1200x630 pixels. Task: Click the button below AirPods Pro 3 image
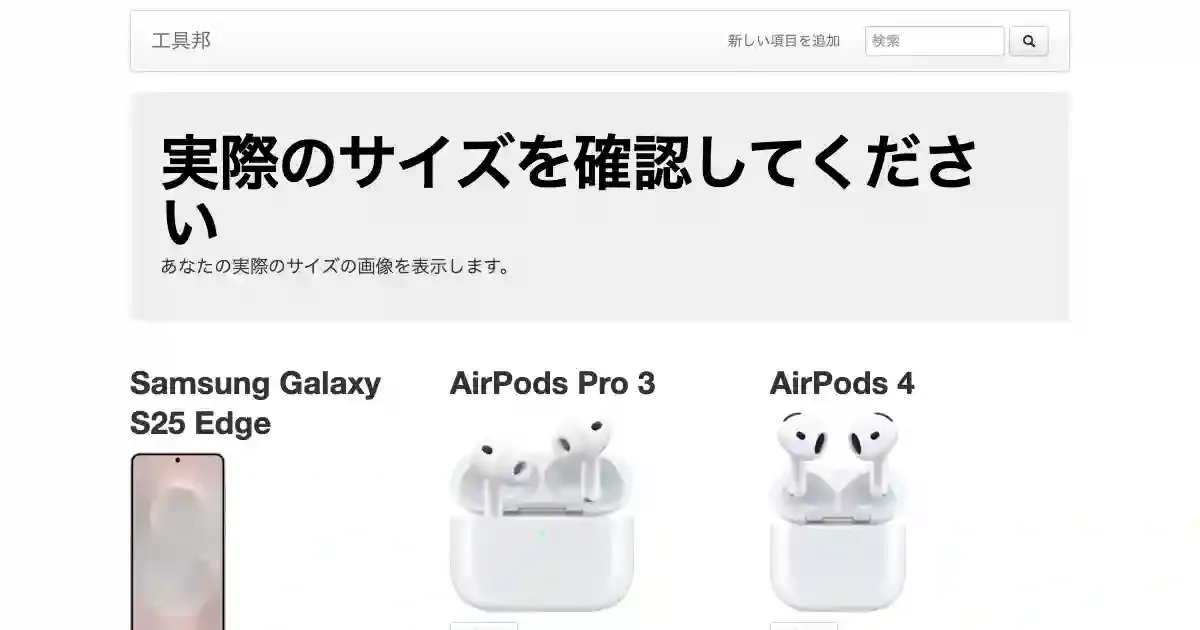pyautogui.click(x=484, y=626)
